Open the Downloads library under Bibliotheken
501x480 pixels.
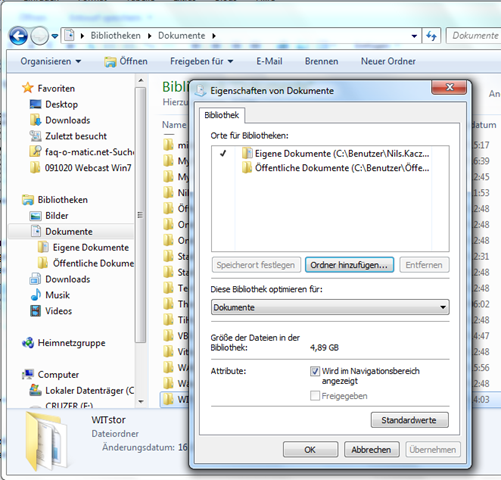coord(60,279)
